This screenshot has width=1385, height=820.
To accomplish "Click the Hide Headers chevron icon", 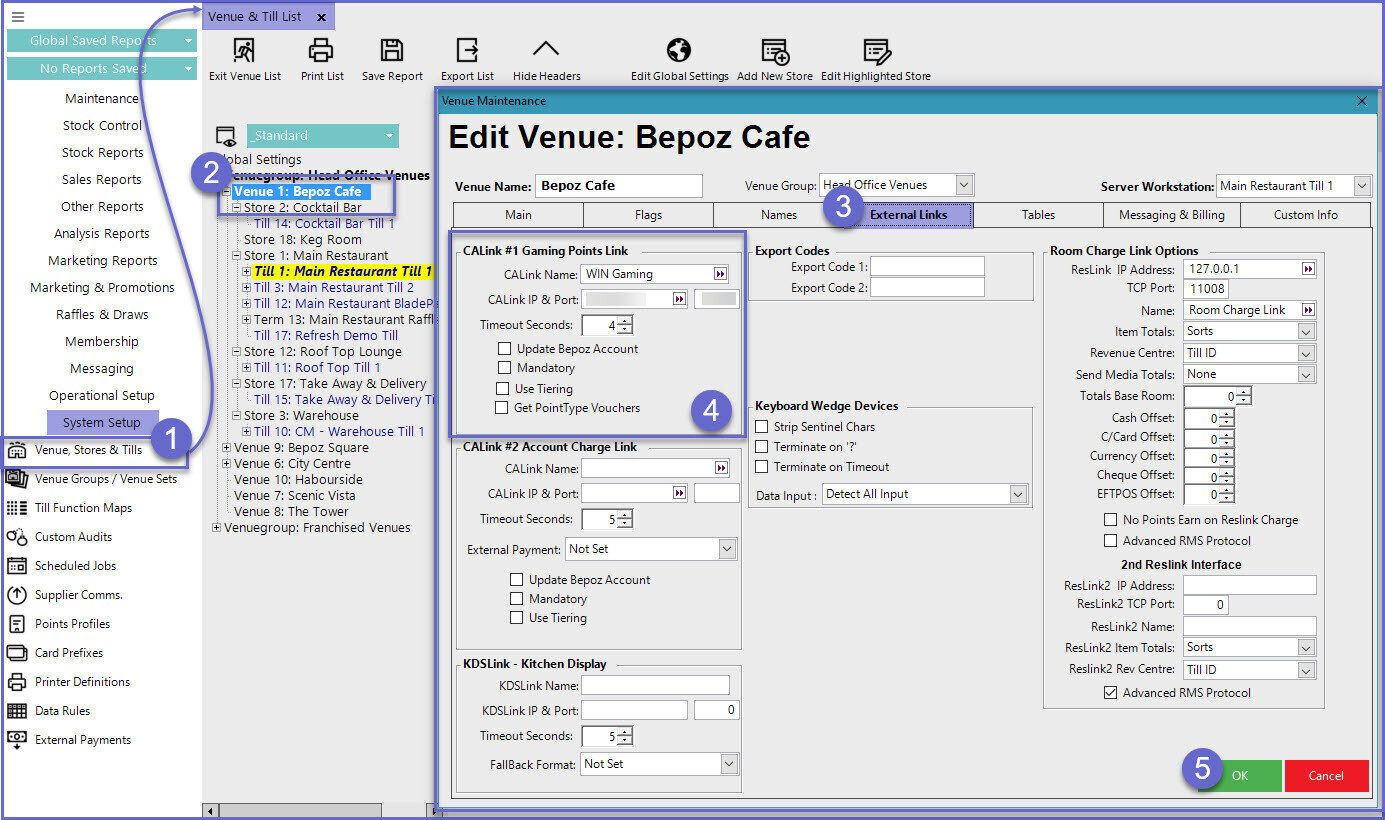I will (546, 48).
